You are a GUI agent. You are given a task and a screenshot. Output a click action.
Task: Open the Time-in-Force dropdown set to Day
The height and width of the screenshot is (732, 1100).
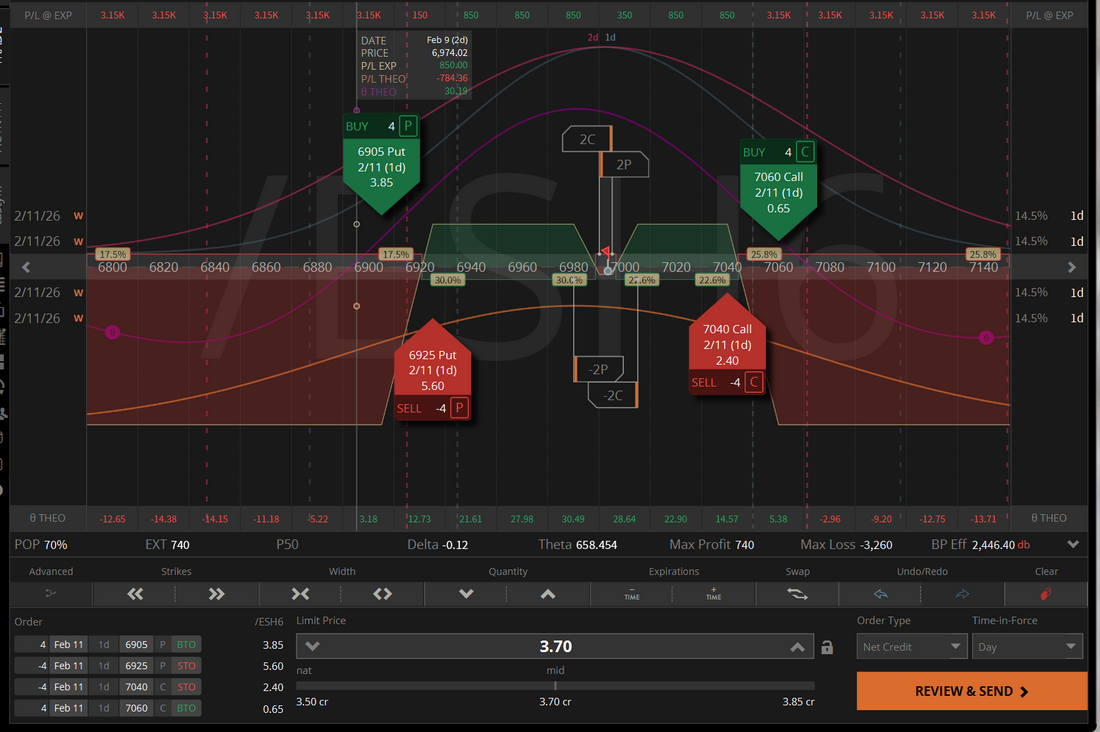tap(1027, 647)
